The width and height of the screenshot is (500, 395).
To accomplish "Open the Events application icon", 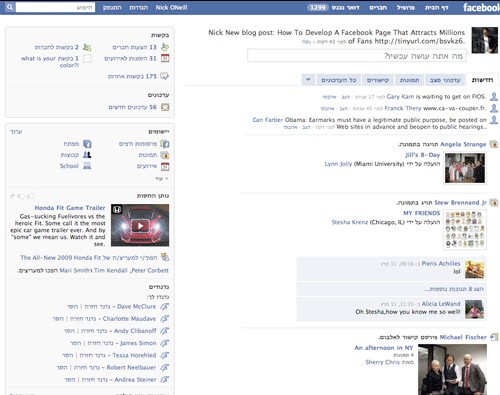I will point(165,166).
